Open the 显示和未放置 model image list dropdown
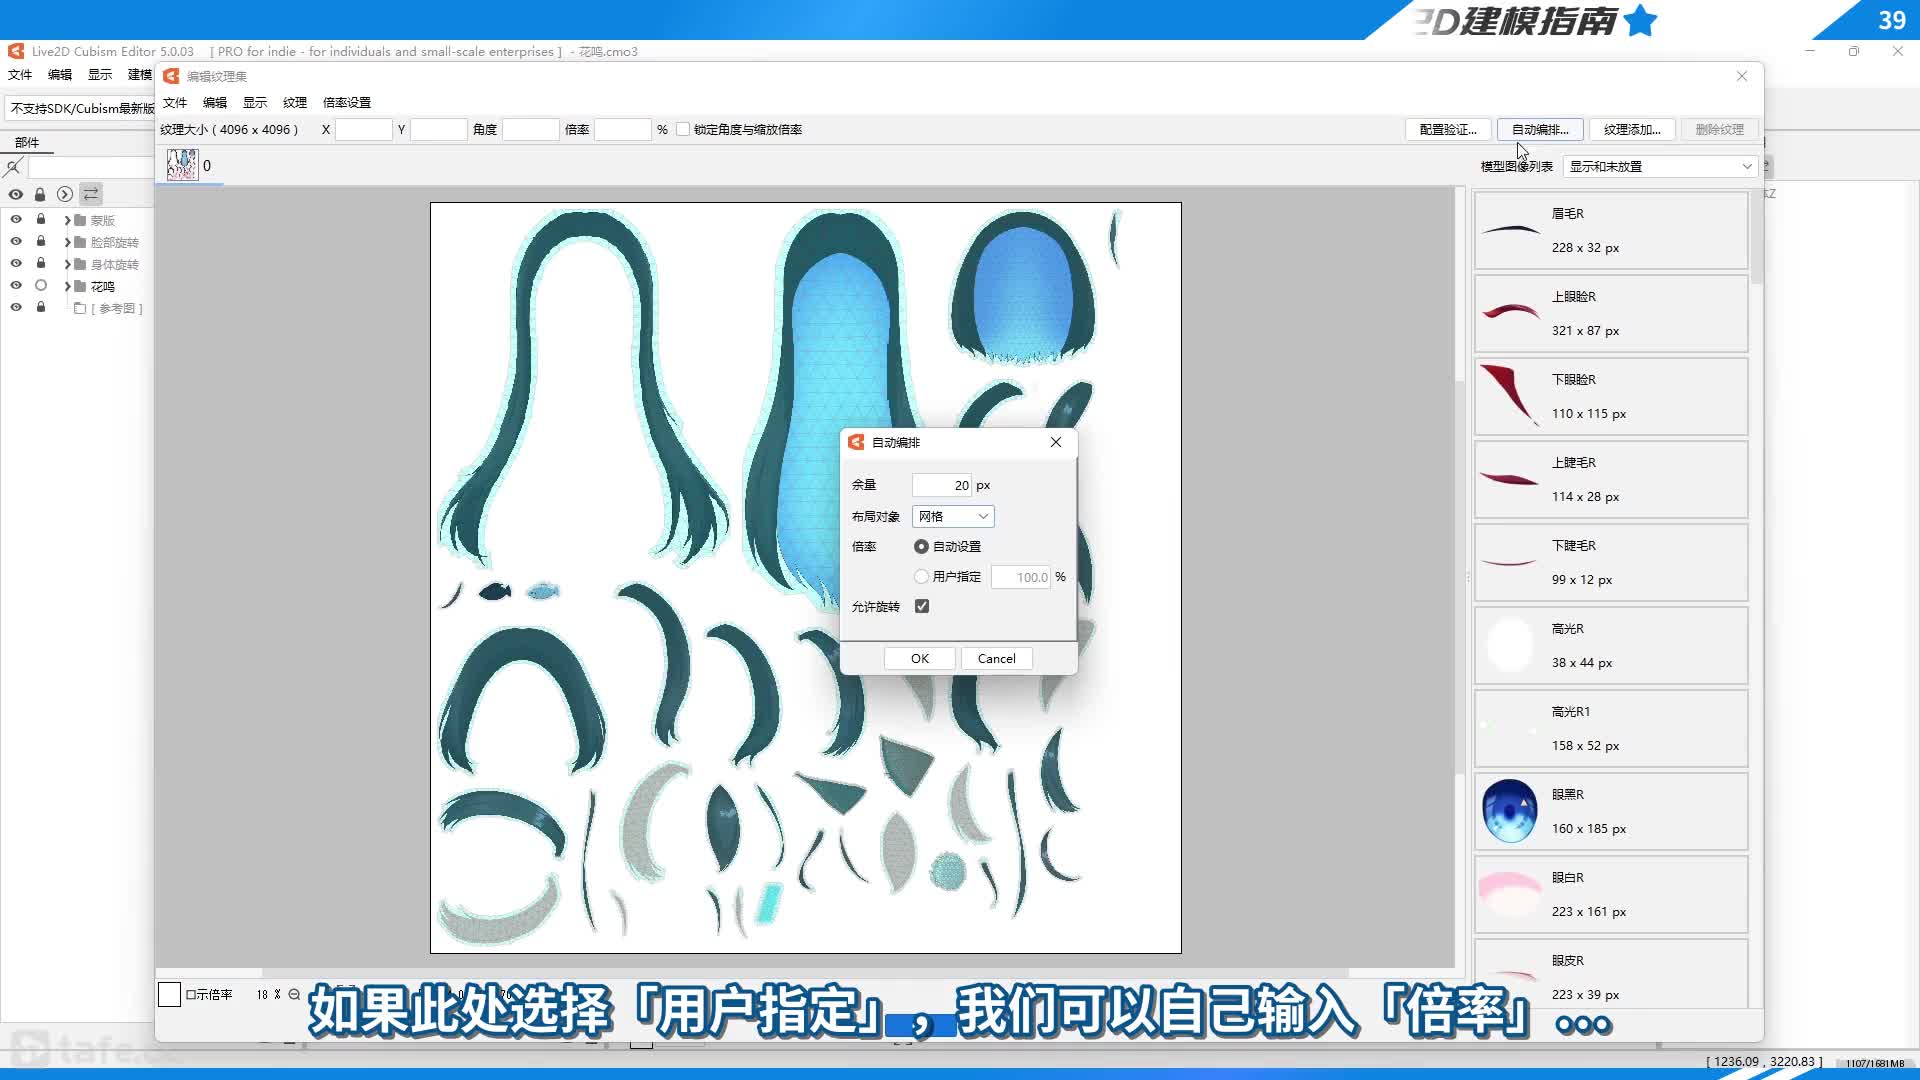Image resolution: width=1920 pixels, height=1080 pixels. click(x=1660, y=166)
